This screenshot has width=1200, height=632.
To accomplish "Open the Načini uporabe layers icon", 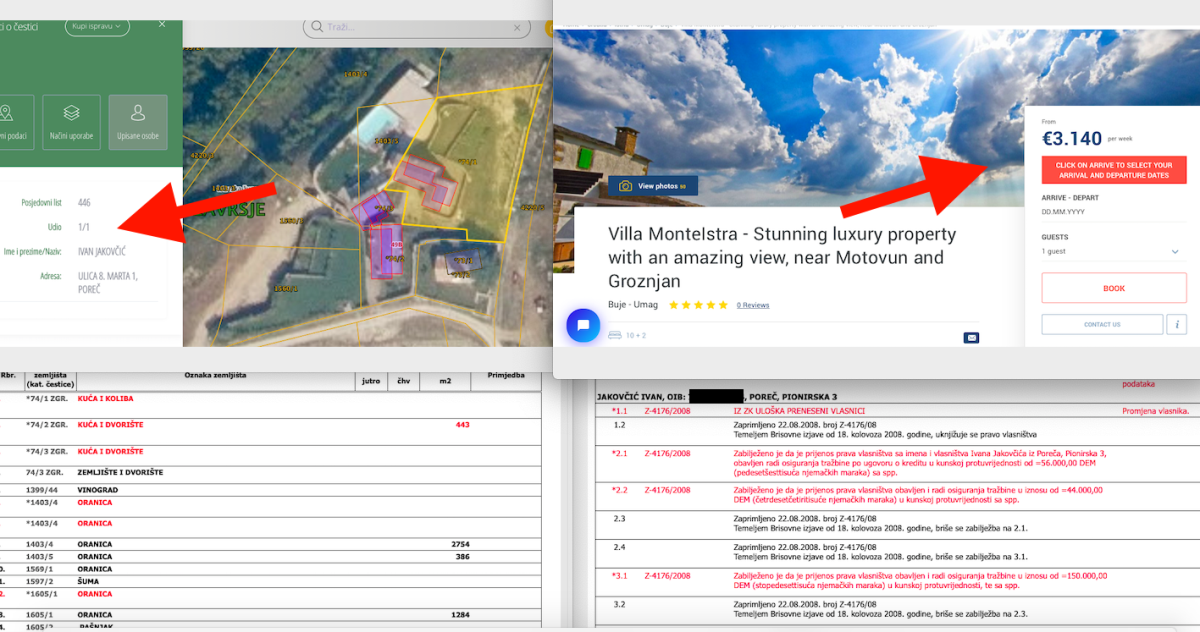I will [71, 122].
